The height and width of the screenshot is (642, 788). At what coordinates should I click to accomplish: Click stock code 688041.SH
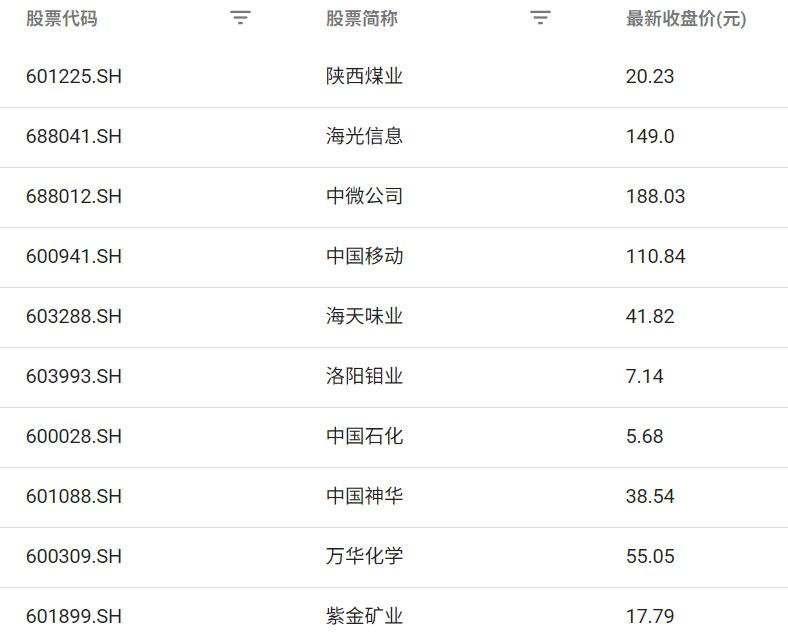click(74, 137)
